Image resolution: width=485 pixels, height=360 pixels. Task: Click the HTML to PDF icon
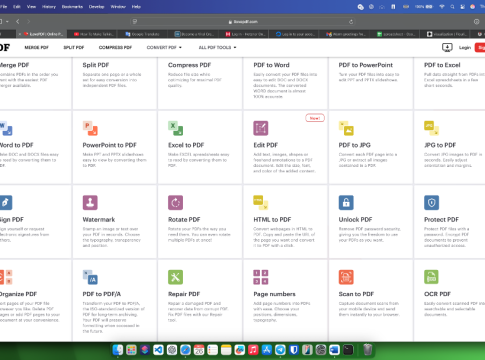pos(261,203)
